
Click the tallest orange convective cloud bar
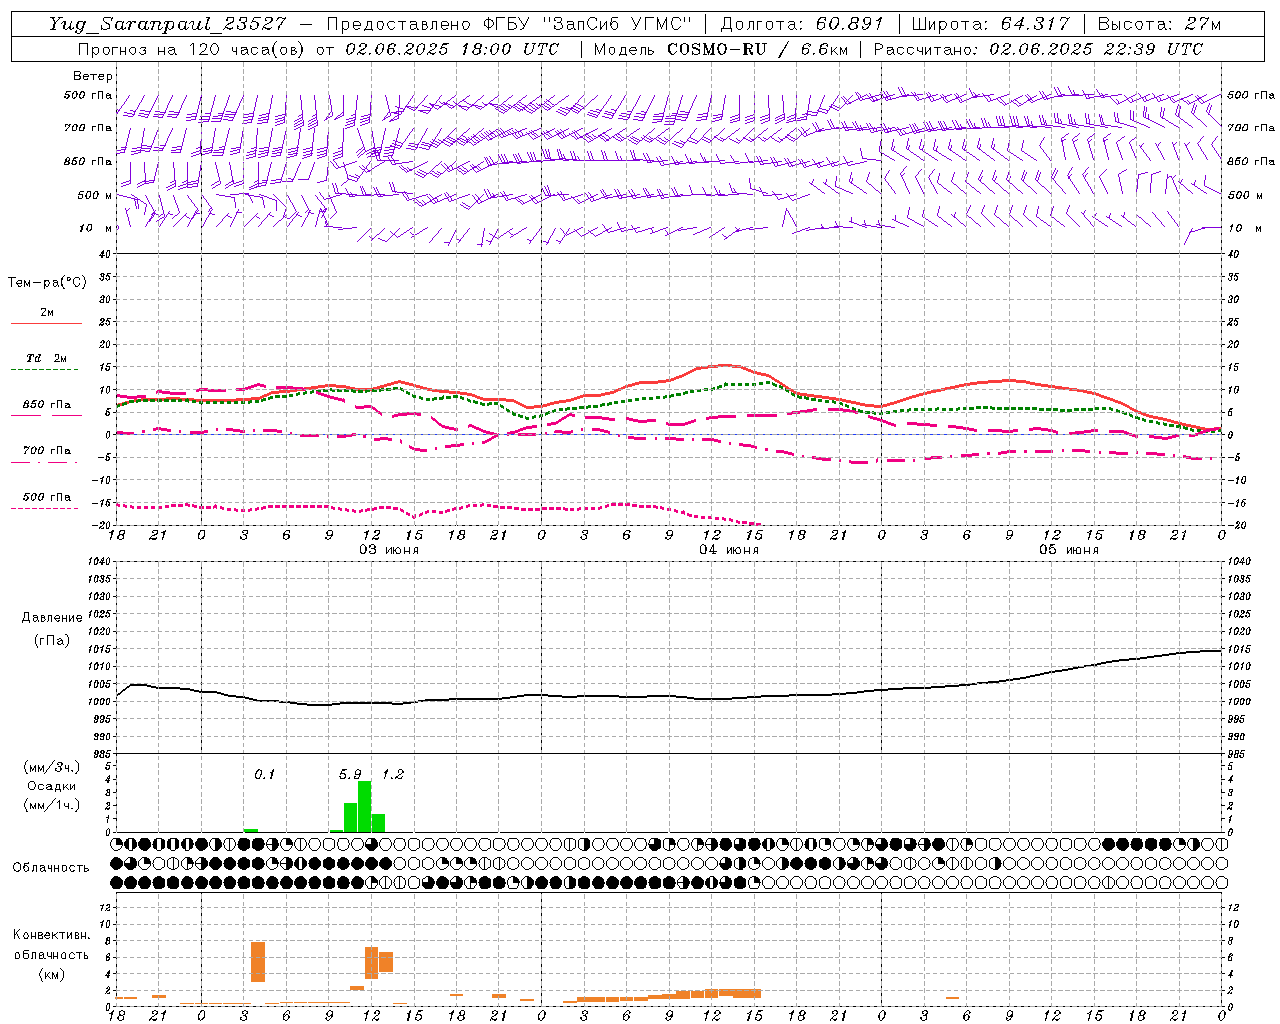point(258,961)
